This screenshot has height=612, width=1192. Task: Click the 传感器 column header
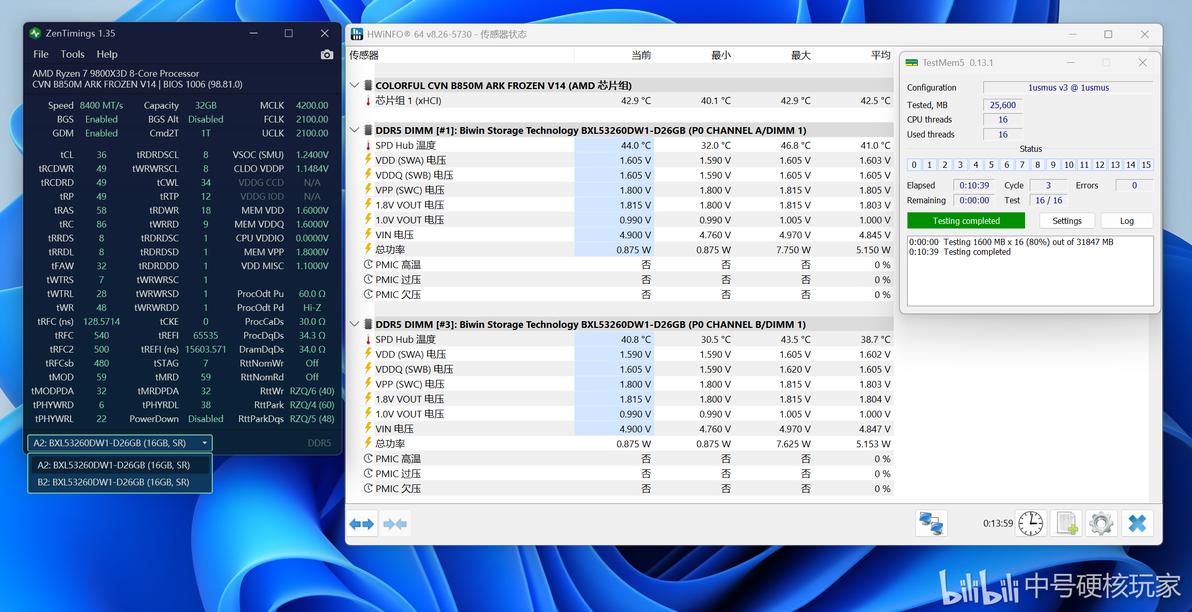364,55
